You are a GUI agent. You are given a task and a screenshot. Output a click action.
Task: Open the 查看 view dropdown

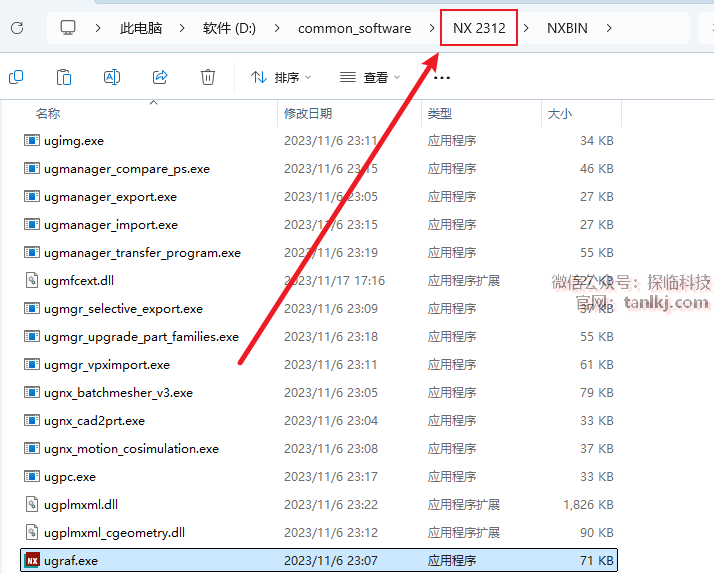[x=370, y=77]
